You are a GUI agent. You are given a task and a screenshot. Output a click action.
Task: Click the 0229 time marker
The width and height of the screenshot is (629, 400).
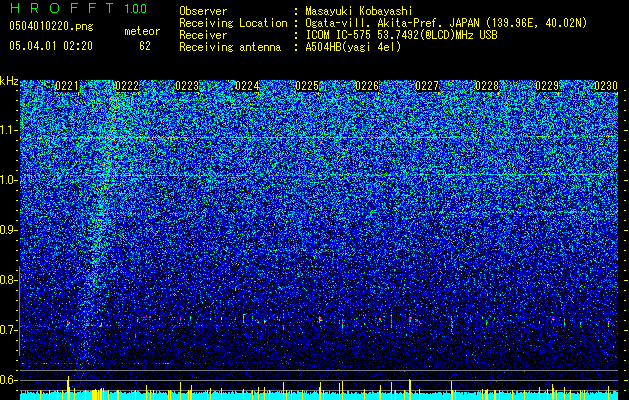(x=547, y=86)
